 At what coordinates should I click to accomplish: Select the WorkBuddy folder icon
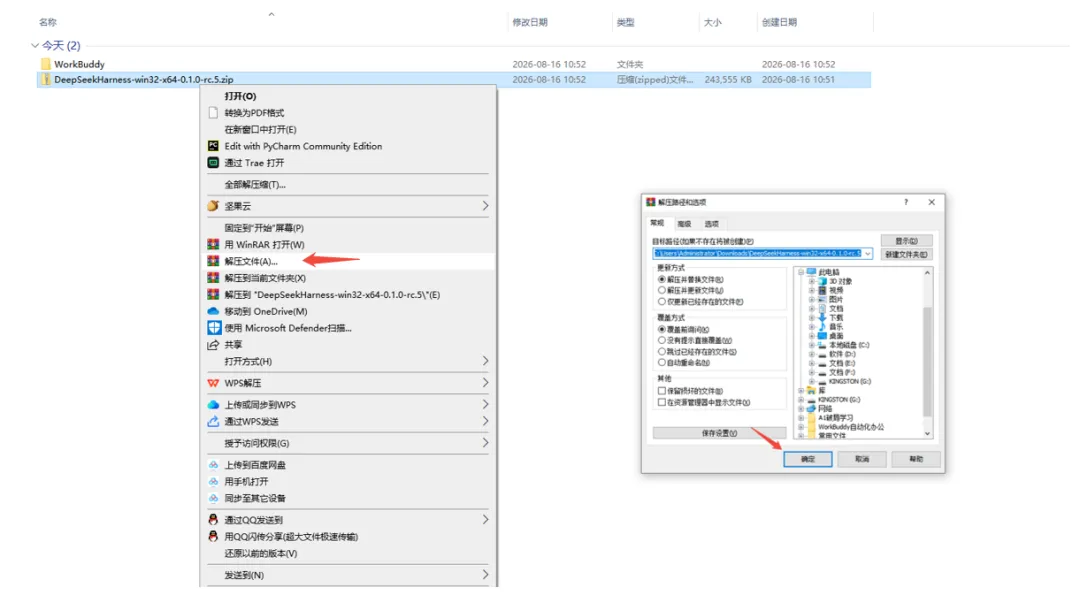45,64
